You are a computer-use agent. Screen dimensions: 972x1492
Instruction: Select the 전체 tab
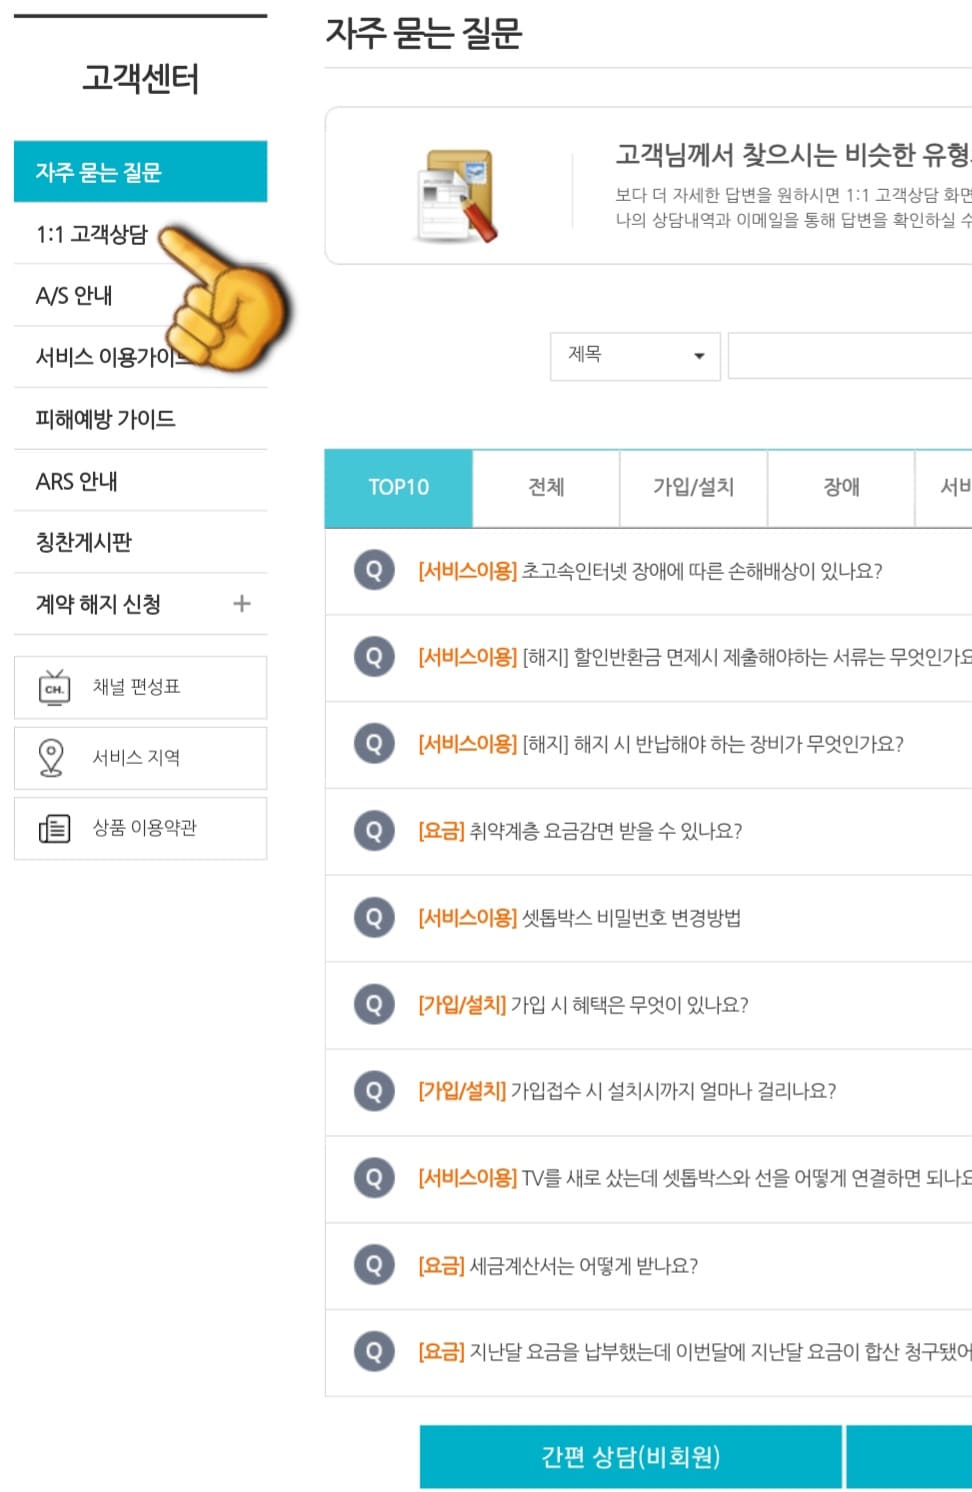tap(546, 487)
